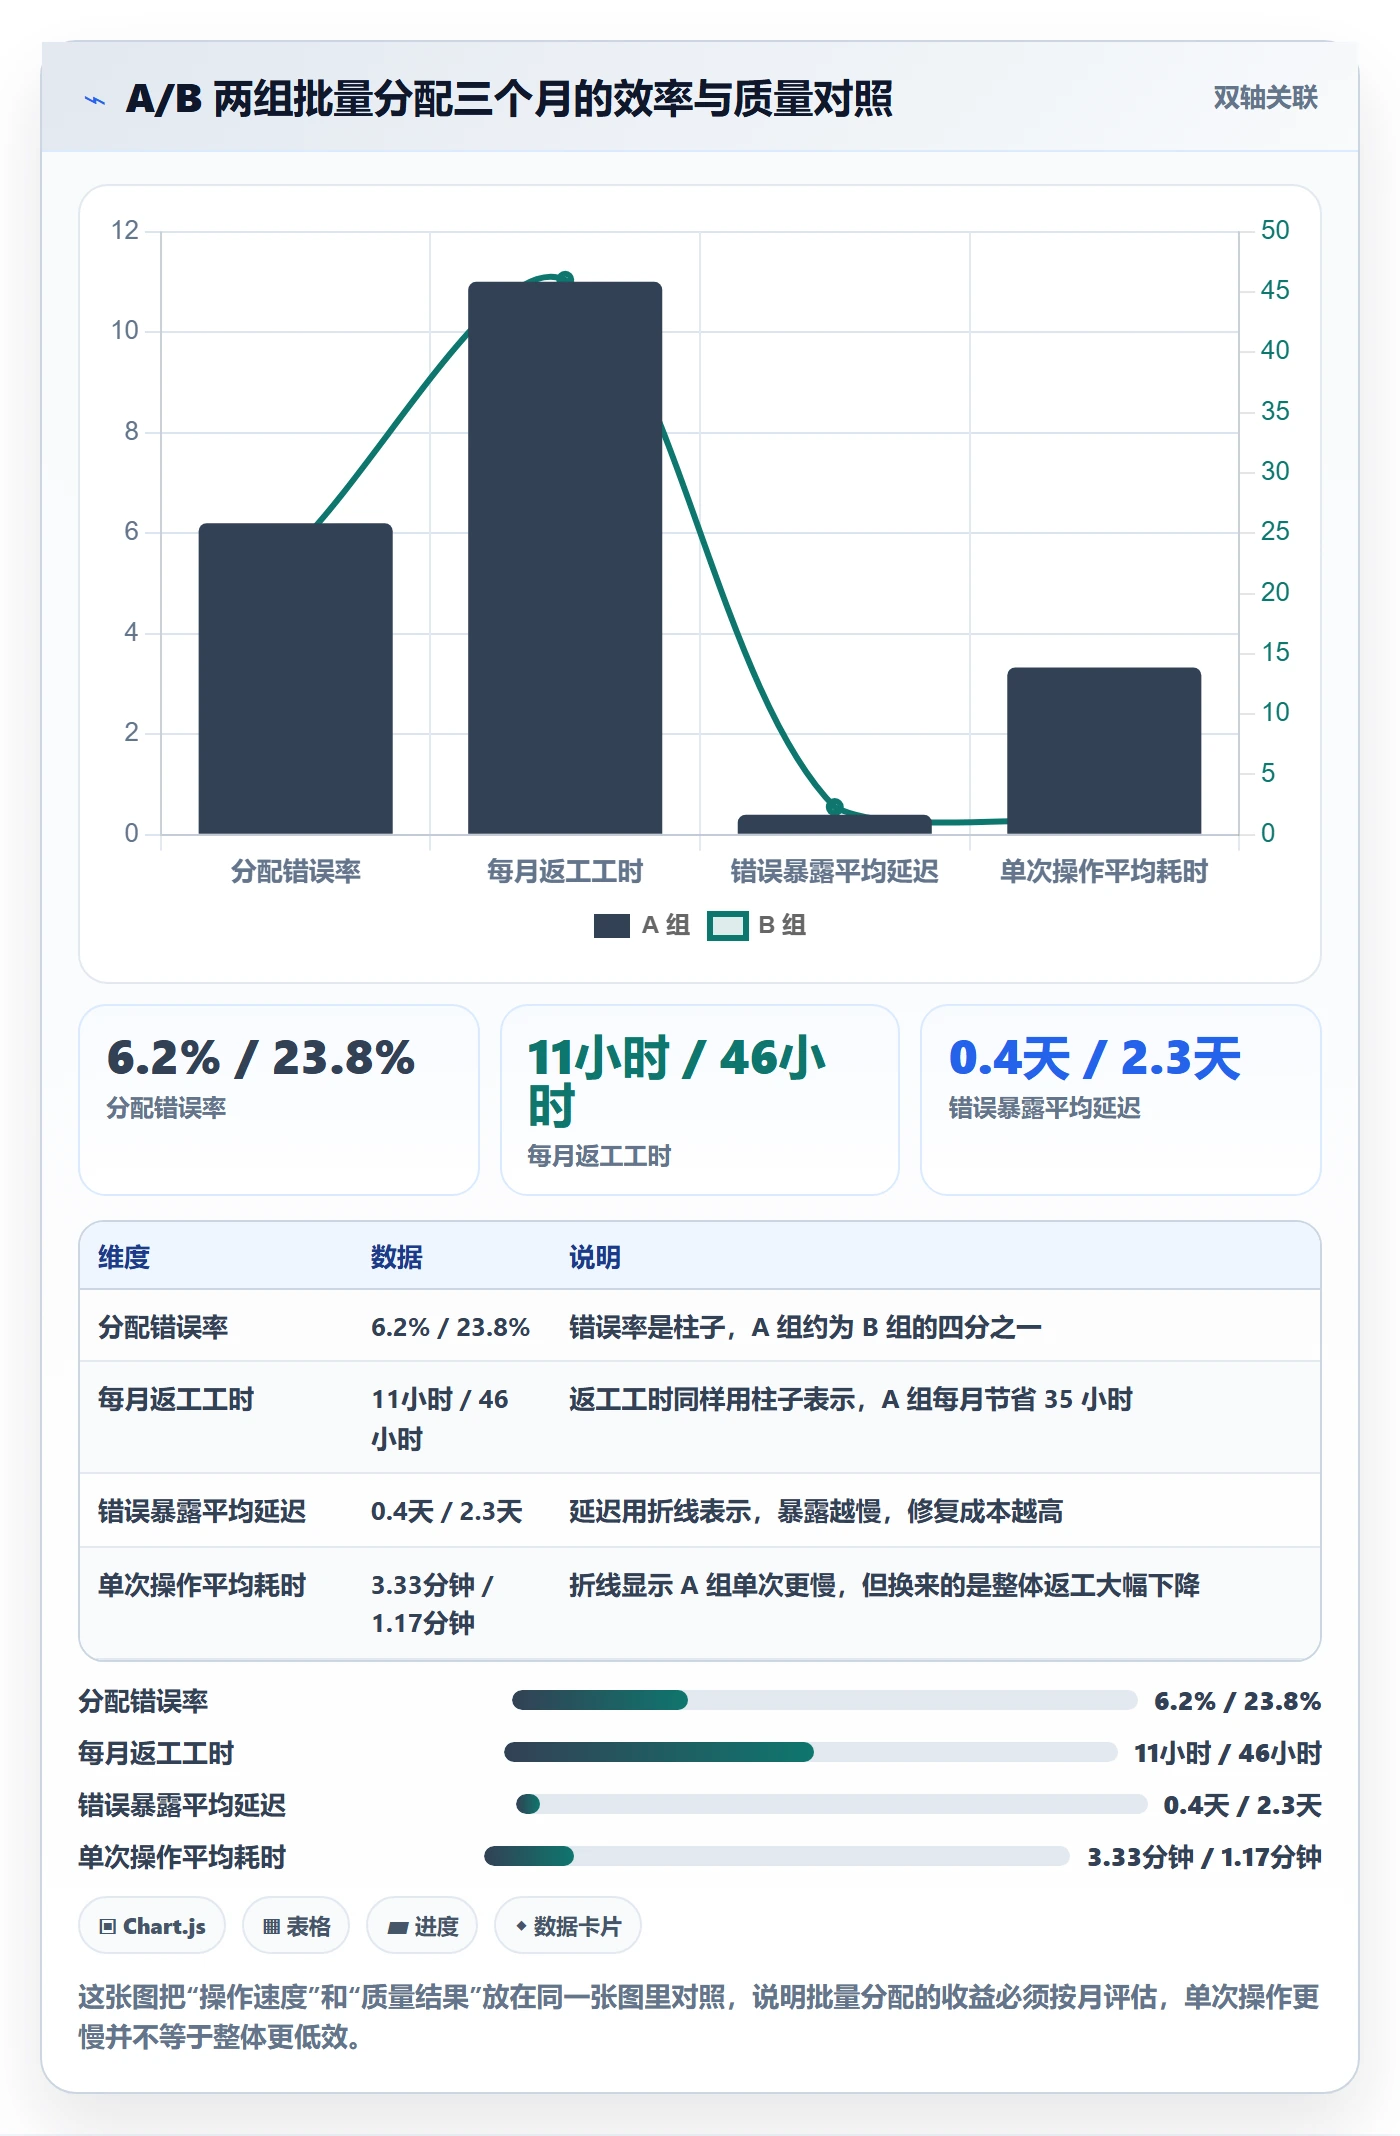Click the 错误暴露平均延迟 progress bar
Image resolution: width=1400 pixels, height=2136 pixels.
tap(831, 1804)
